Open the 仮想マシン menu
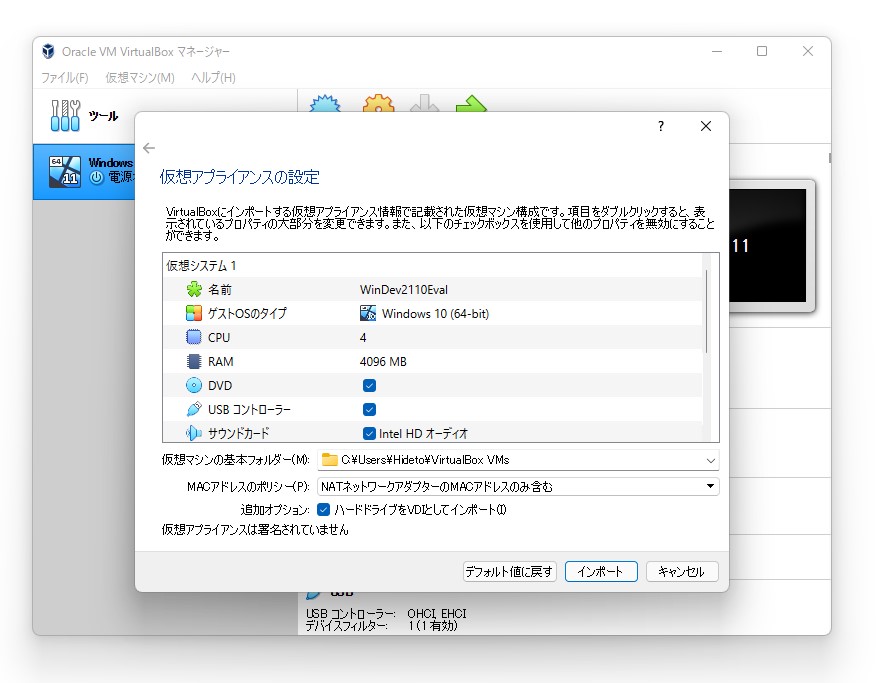The width and height of the screenshot is (884, 683). [137, 77]
